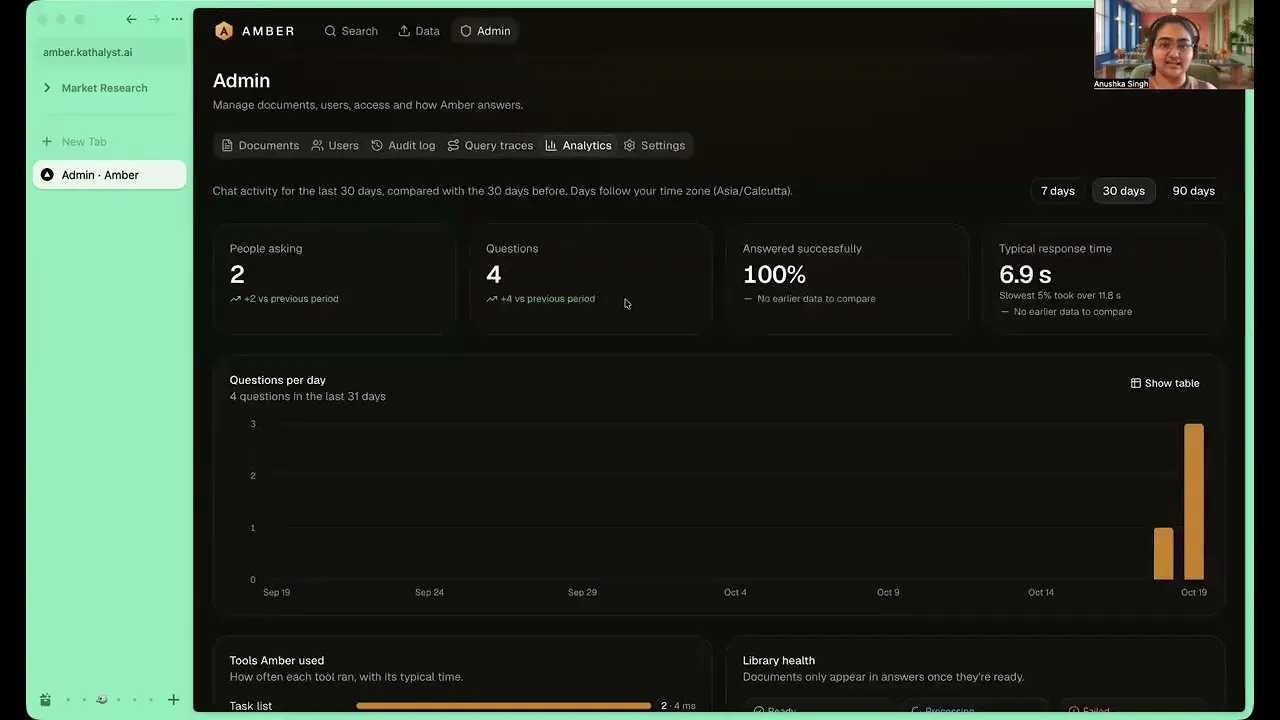Click the Anushka Singh video thumbnail
Screen dimensions: 1280x720
pos(1174,45)
